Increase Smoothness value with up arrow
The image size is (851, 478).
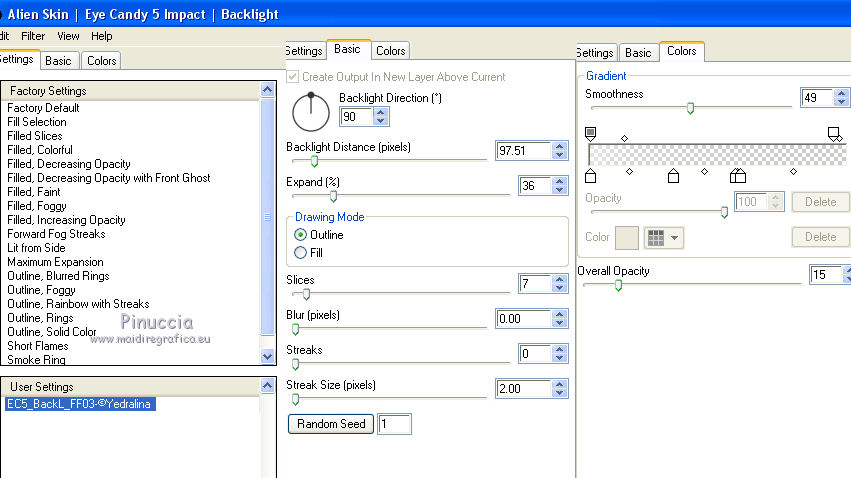[x=841, y=93]
